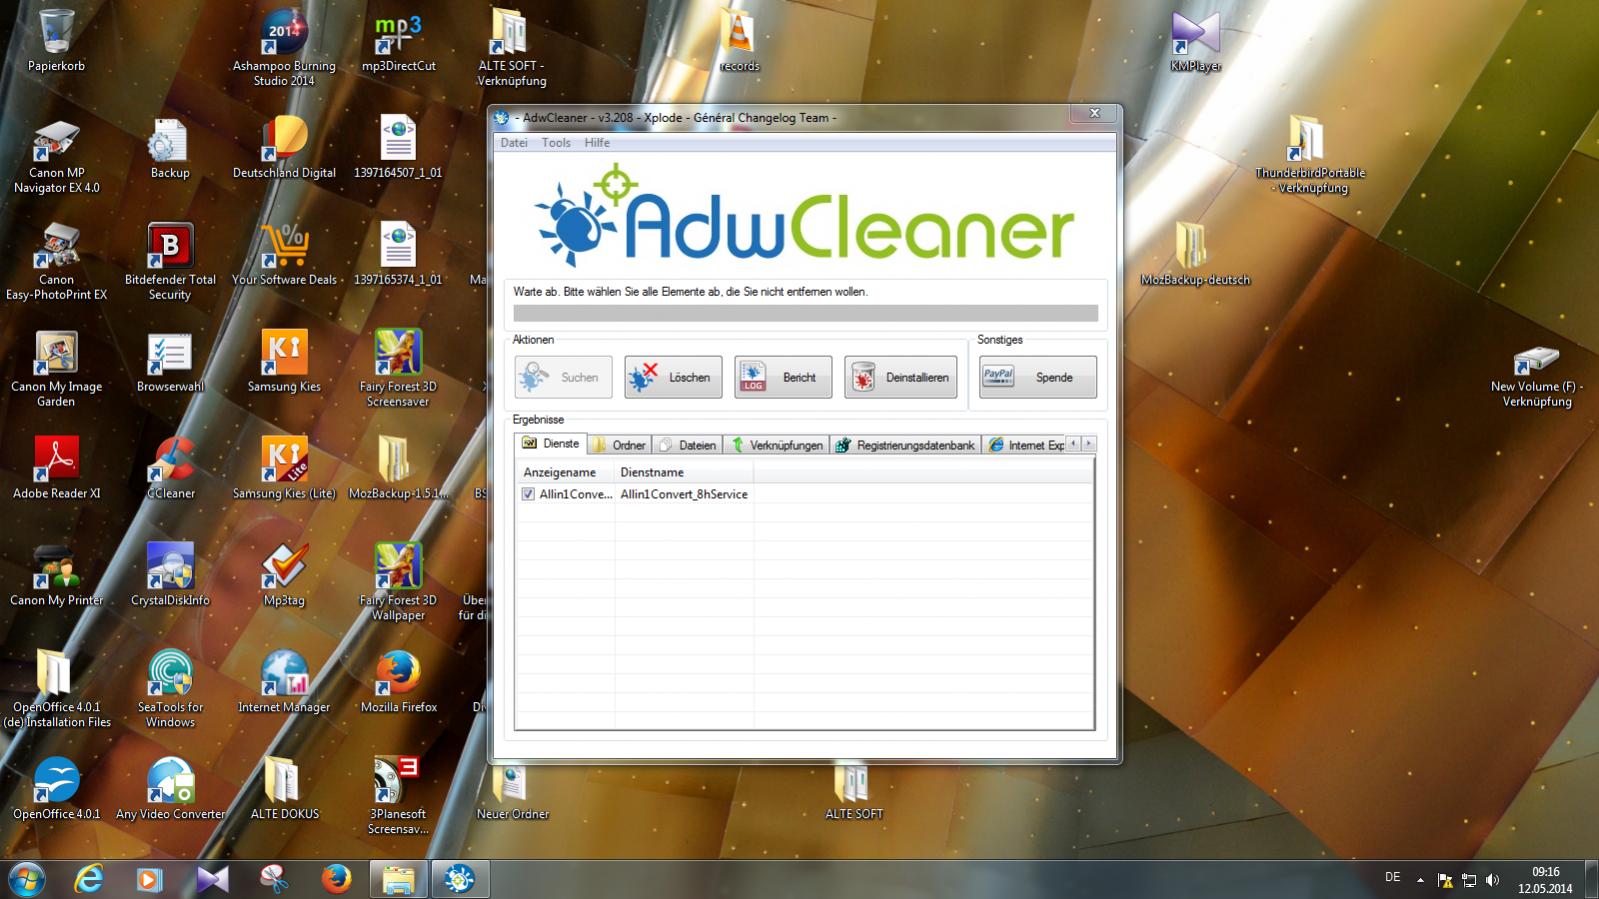Select the Bitdefender Total Security icon
Image resolution: width=1599 pixels, height=899 pixels.
point(170,262)
